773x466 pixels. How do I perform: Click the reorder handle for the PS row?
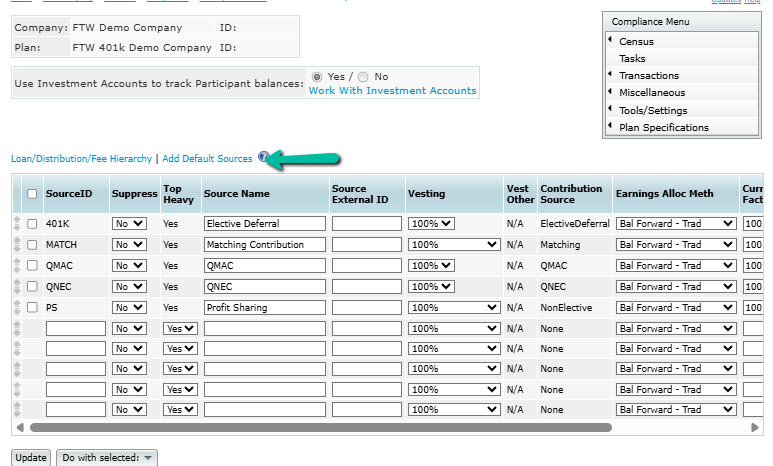(17, 307)
